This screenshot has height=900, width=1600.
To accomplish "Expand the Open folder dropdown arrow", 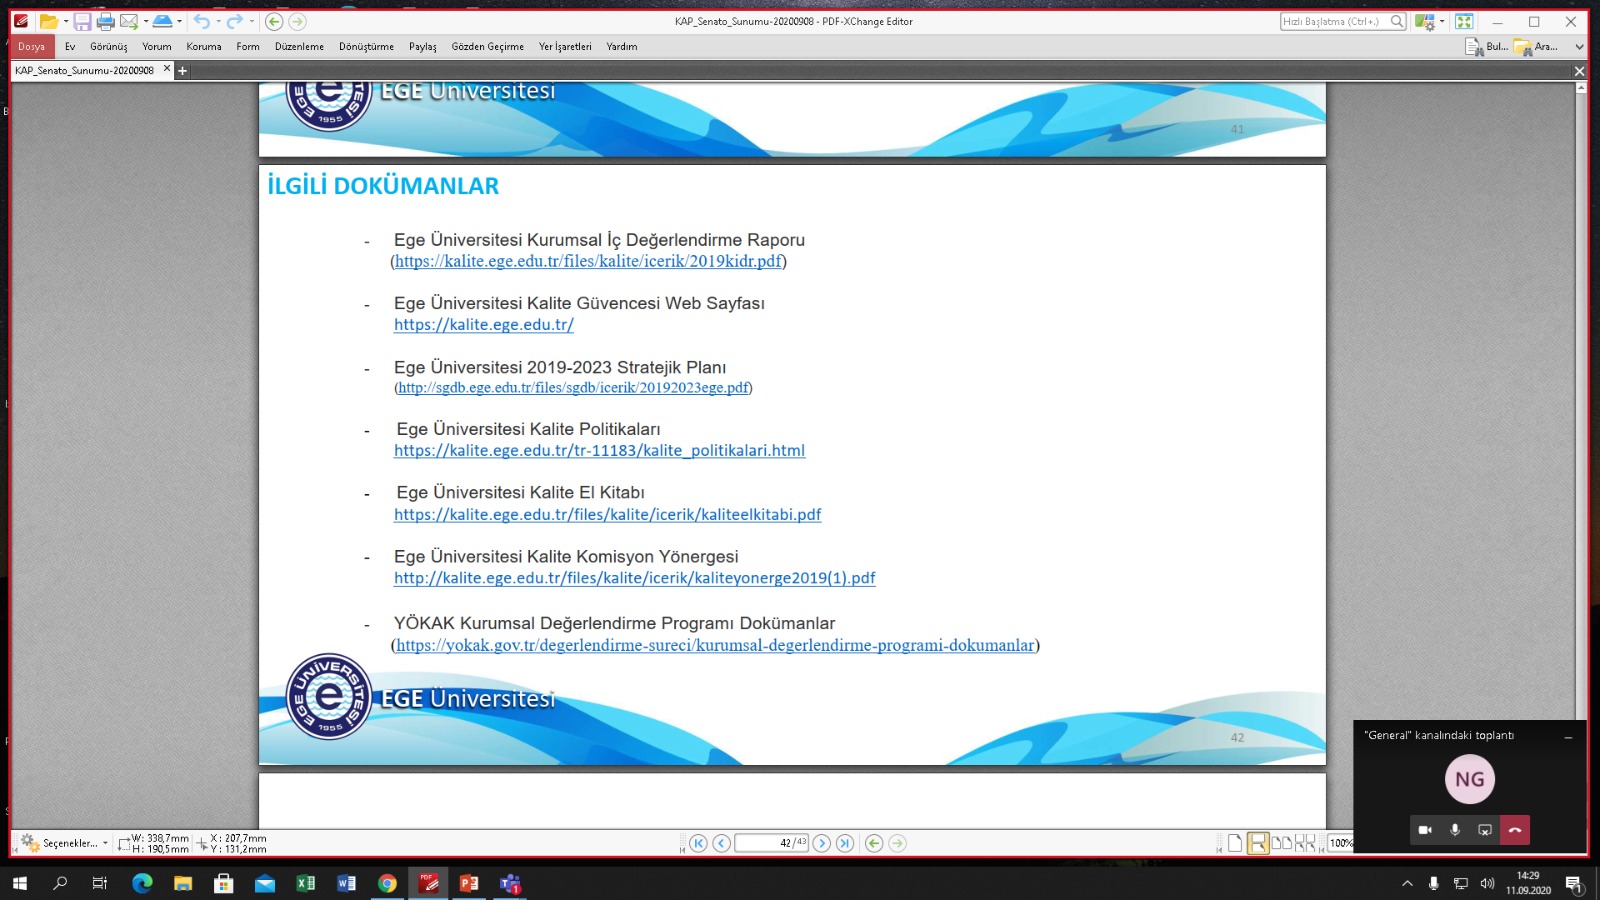I will click(66, 21).
